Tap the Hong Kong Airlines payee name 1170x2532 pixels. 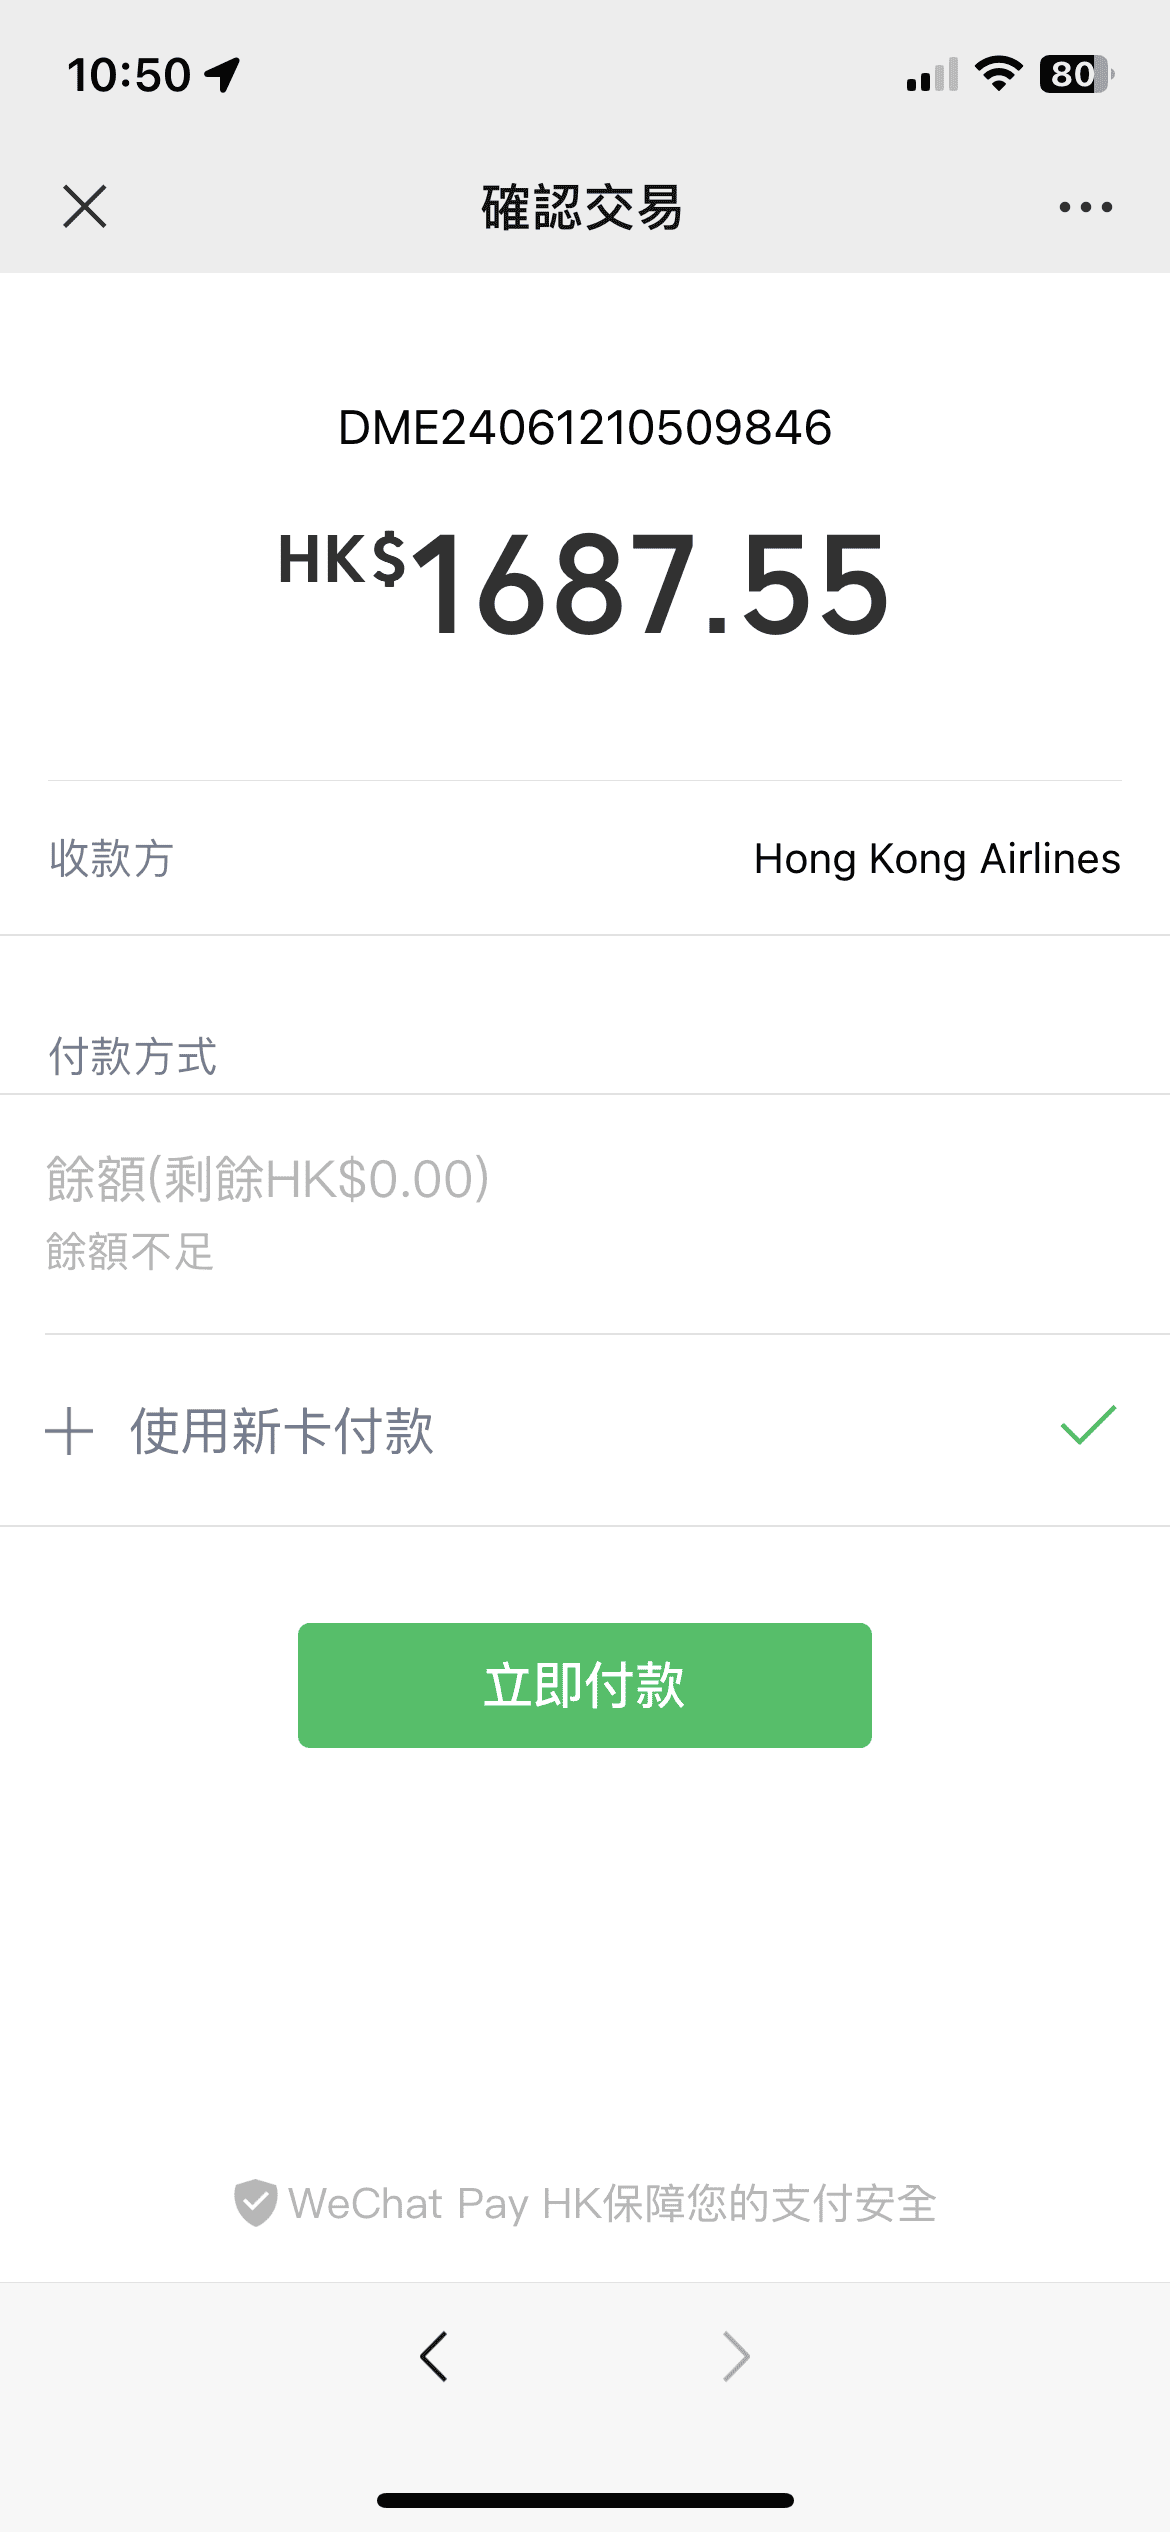(x=937, y=859)
